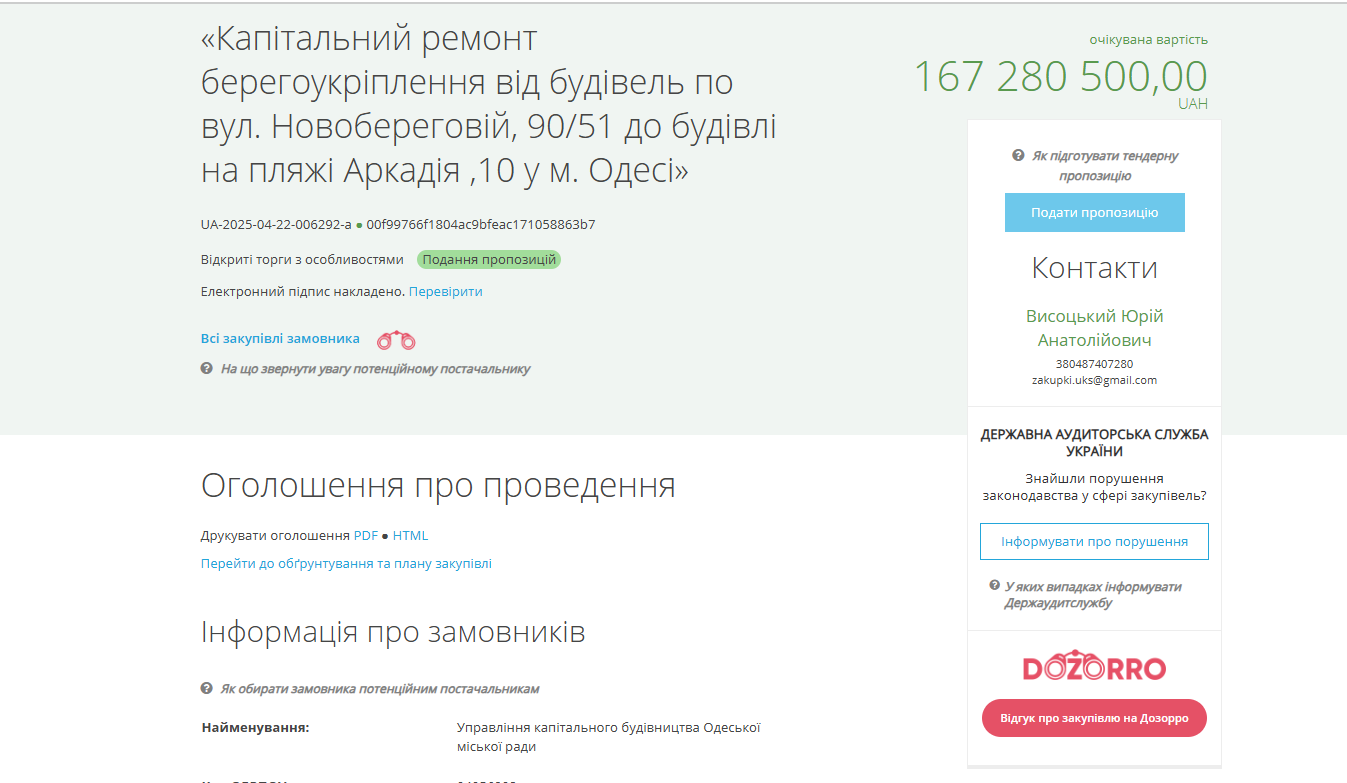This screenshot has height=783, width=1347.
Task: Open the У яких випадках інформувати Держаудитслужбу text
Action: coord(1092,595)
